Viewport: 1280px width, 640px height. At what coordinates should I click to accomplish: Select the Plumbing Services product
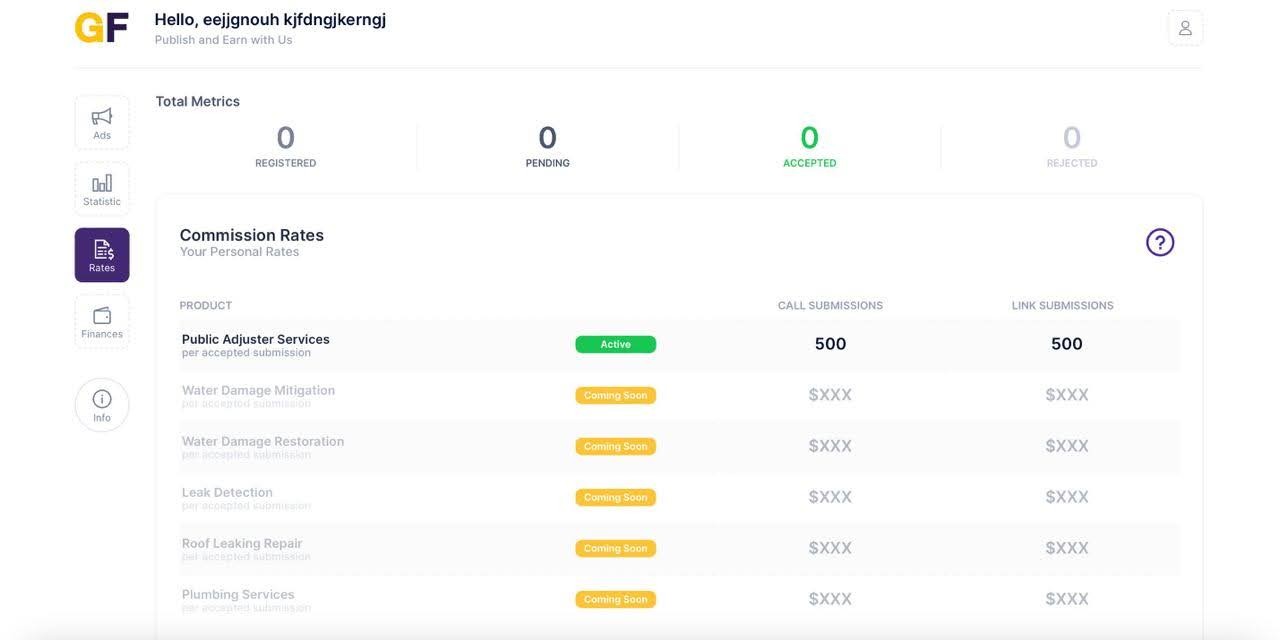pos(238,594)
